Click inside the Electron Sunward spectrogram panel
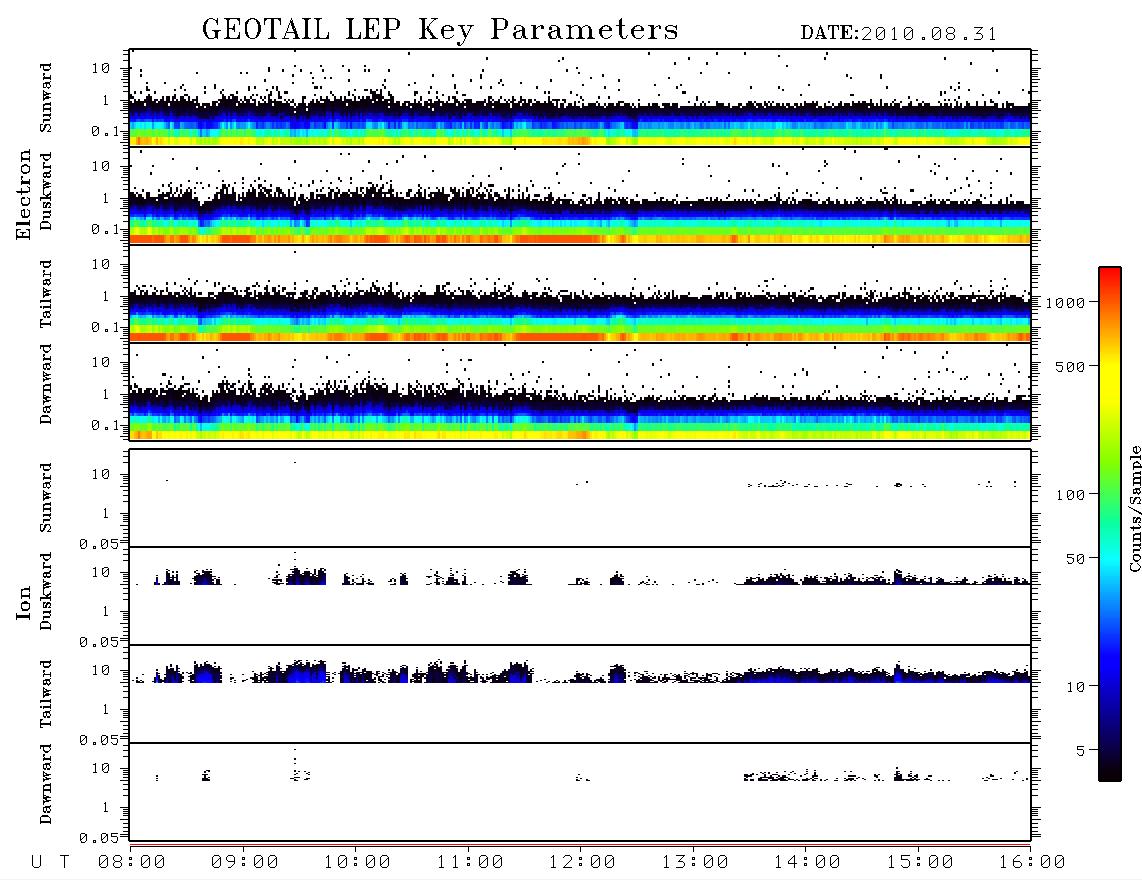 (580, 98)
